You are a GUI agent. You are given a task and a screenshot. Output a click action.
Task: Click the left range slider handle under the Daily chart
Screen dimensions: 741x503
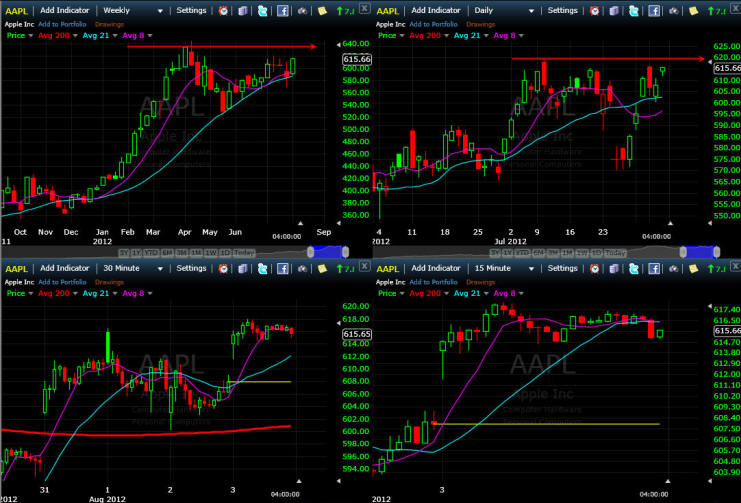(683, 252)
